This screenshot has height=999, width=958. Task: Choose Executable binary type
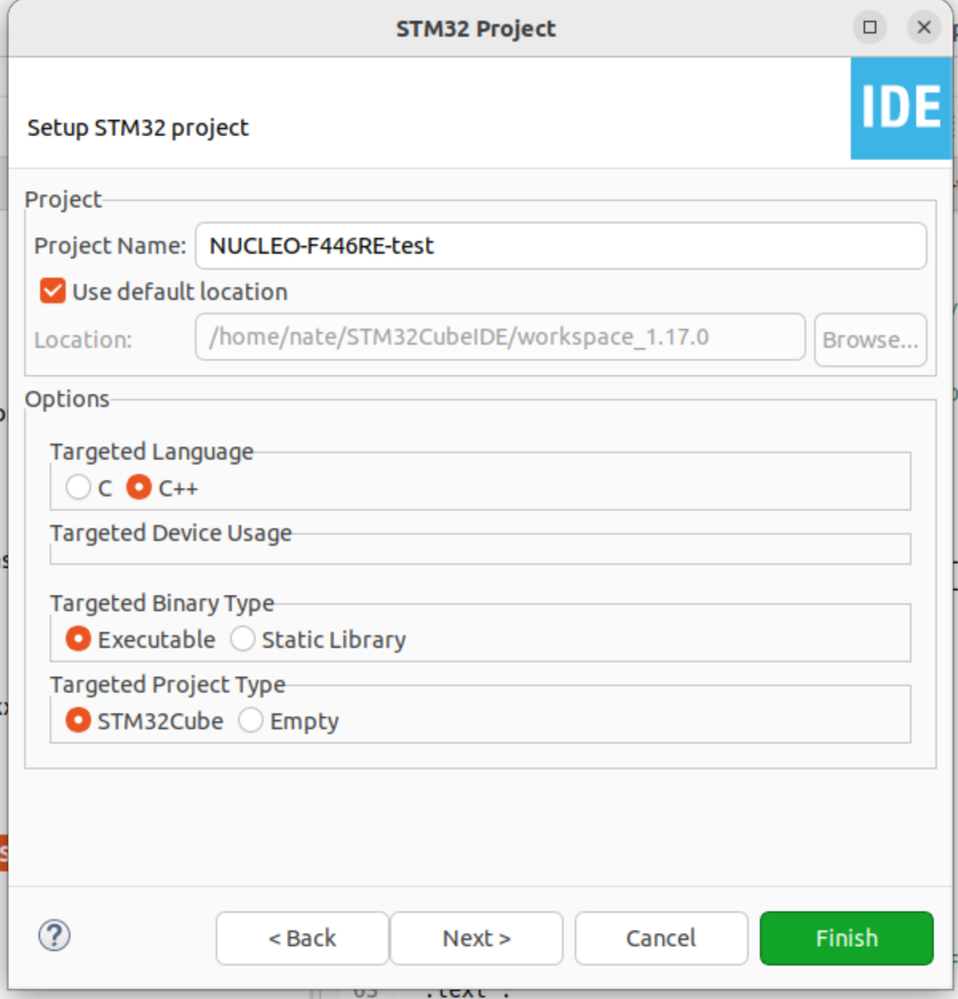(78, 638)
